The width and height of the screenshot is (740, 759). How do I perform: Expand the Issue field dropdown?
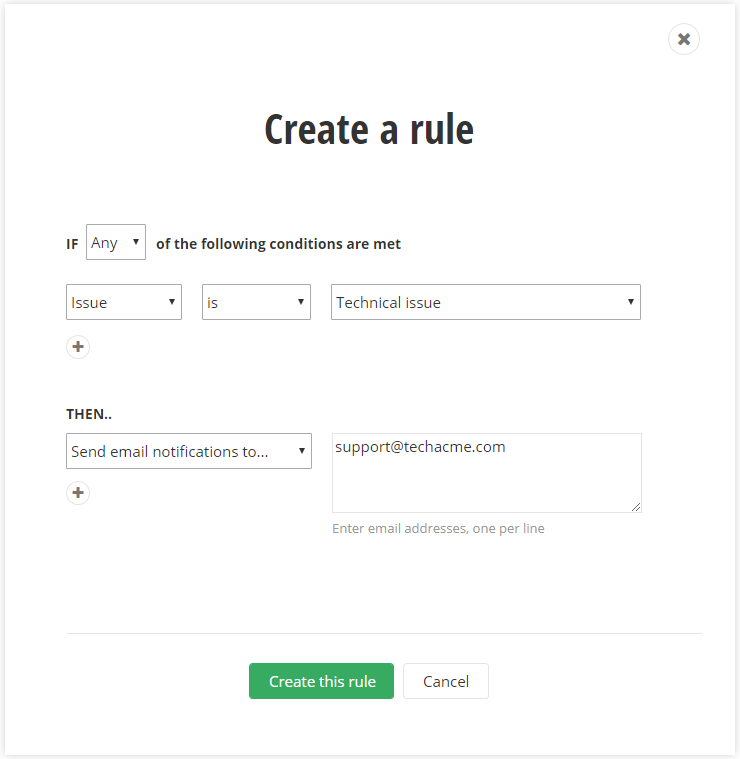click(124, 302)
